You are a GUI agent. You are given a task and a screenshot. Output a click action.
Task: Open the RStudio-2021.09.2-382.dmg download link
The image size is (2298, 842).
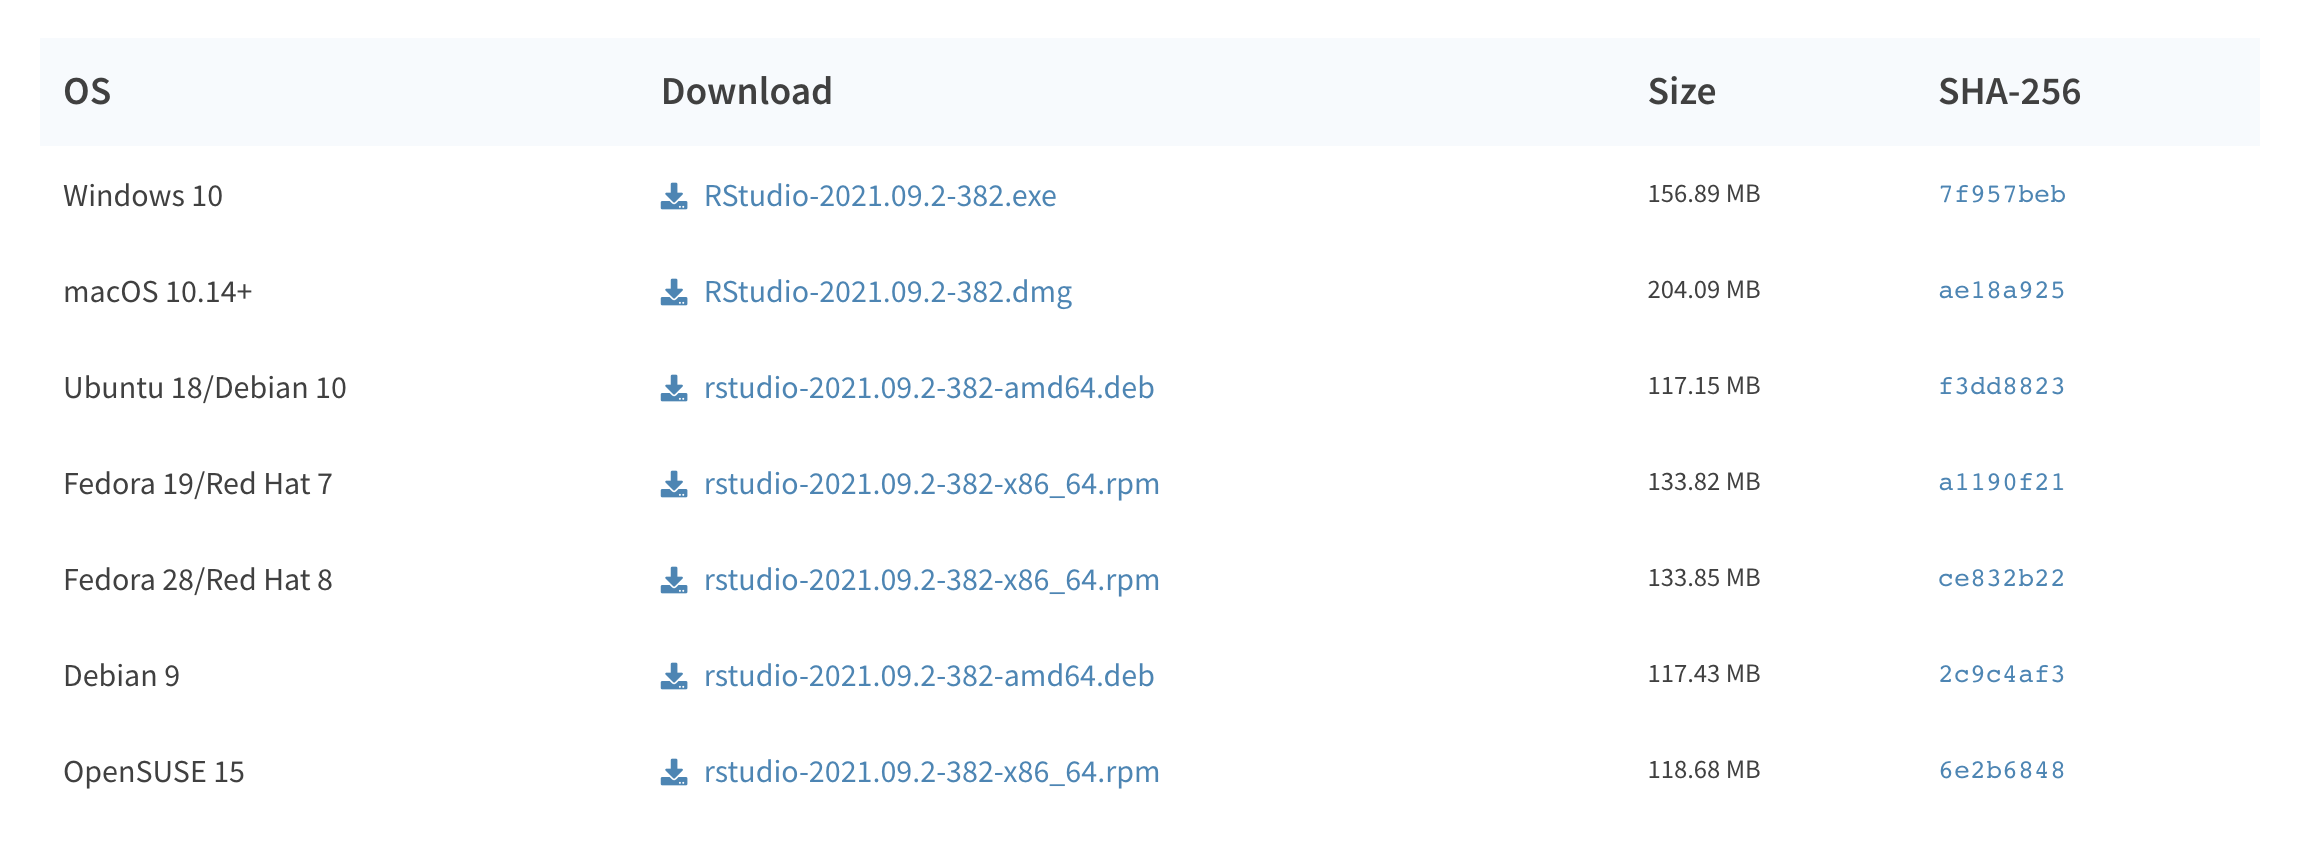point(888,292)
